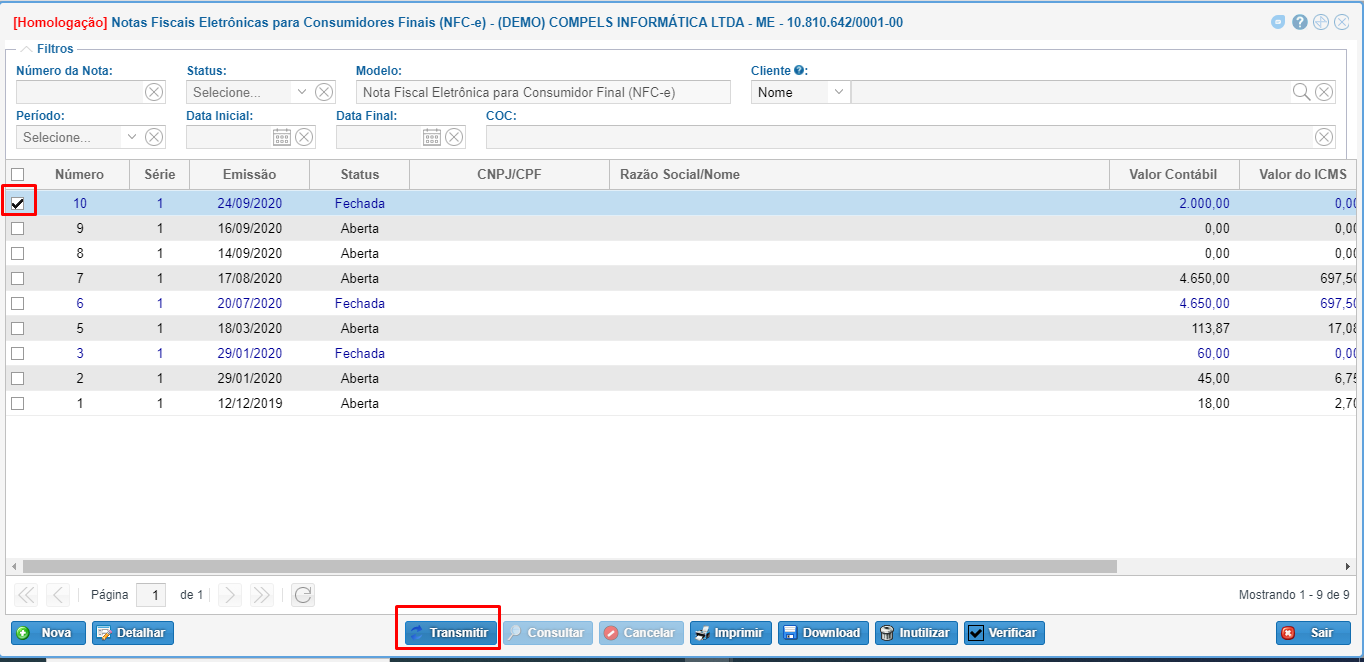Click the Verificar button
Screen dimensions: 1364x662
point(1004,633)
